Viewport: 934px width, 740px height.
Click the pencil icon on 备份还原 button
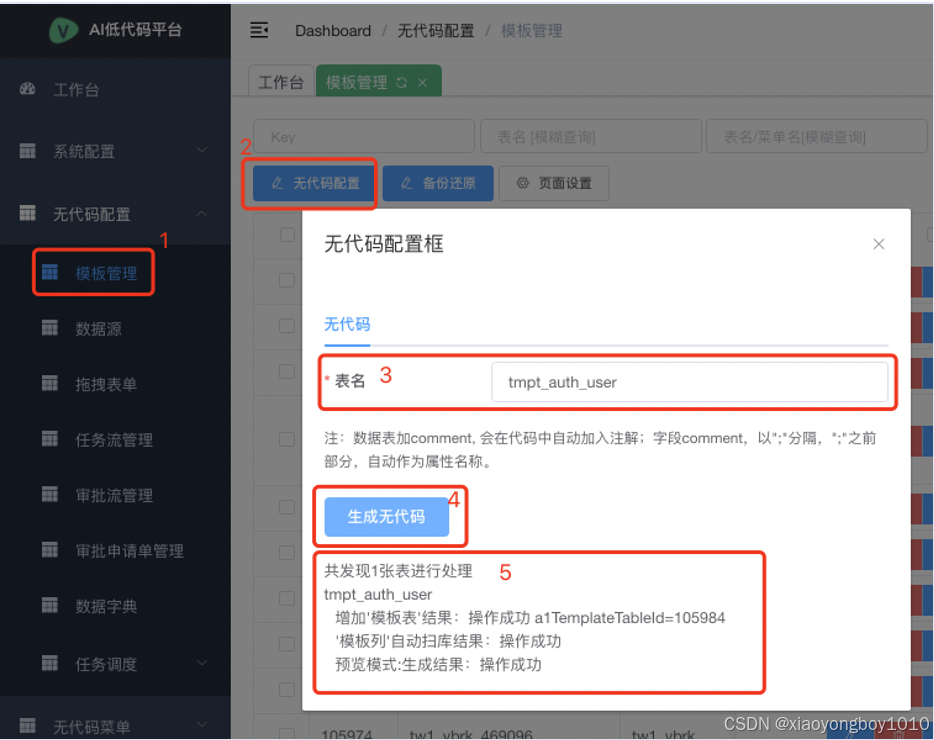point(406,183)
